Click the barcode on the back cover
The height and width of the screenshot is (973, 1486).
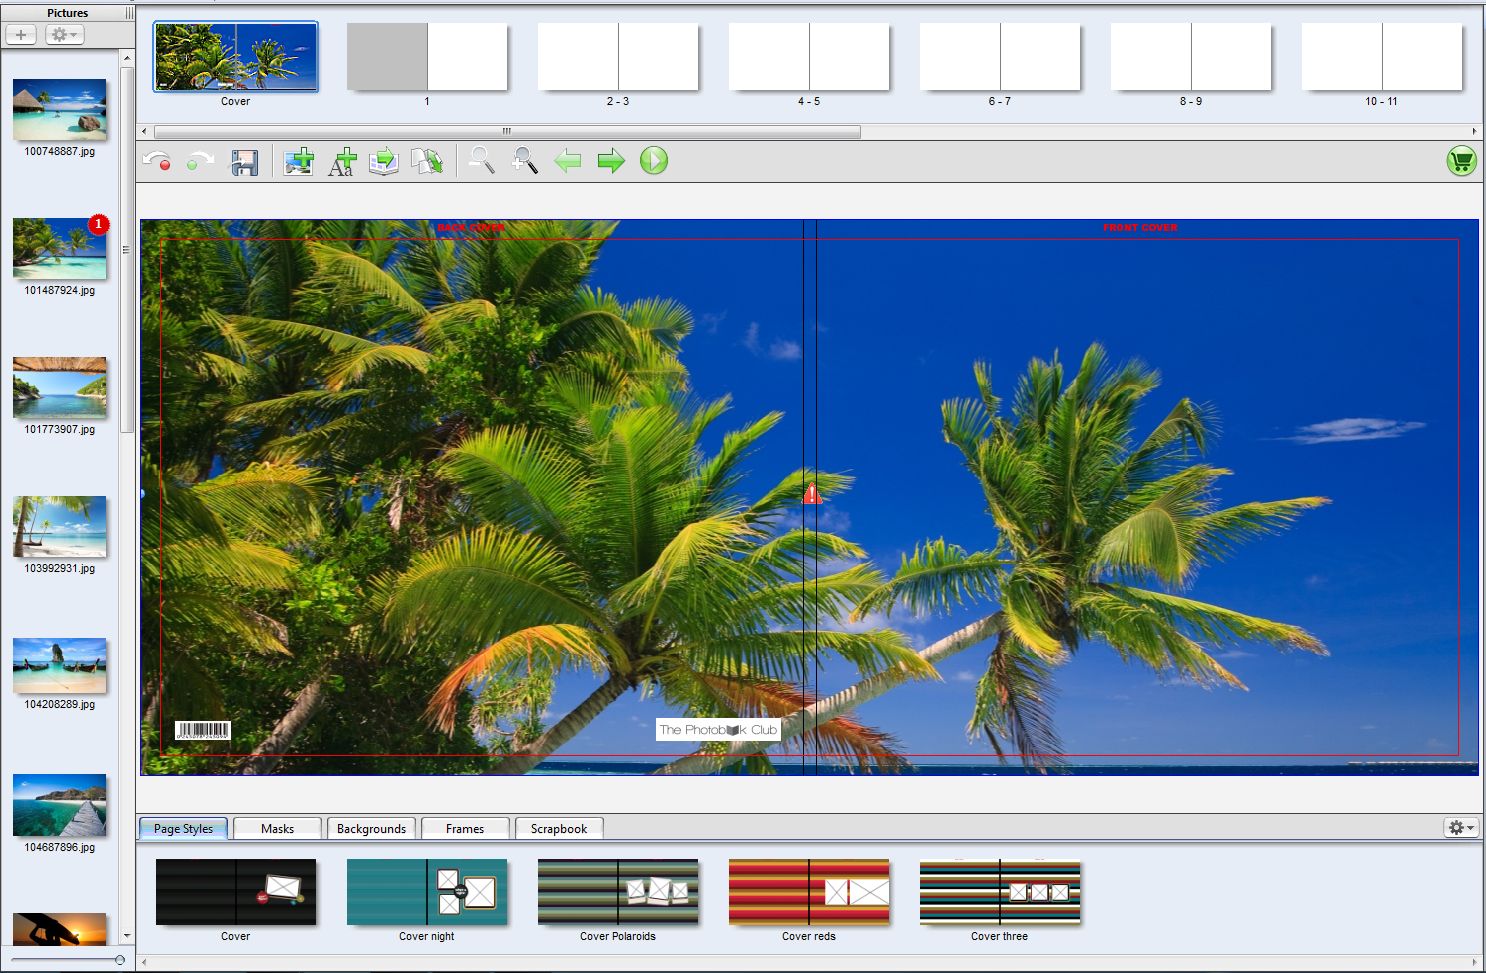click(x=203, y=731)
